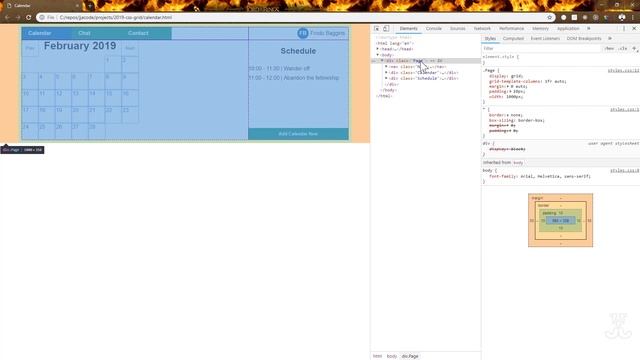Expand the head element node
This screenshot has height=360, width=640.
[378, 49]
